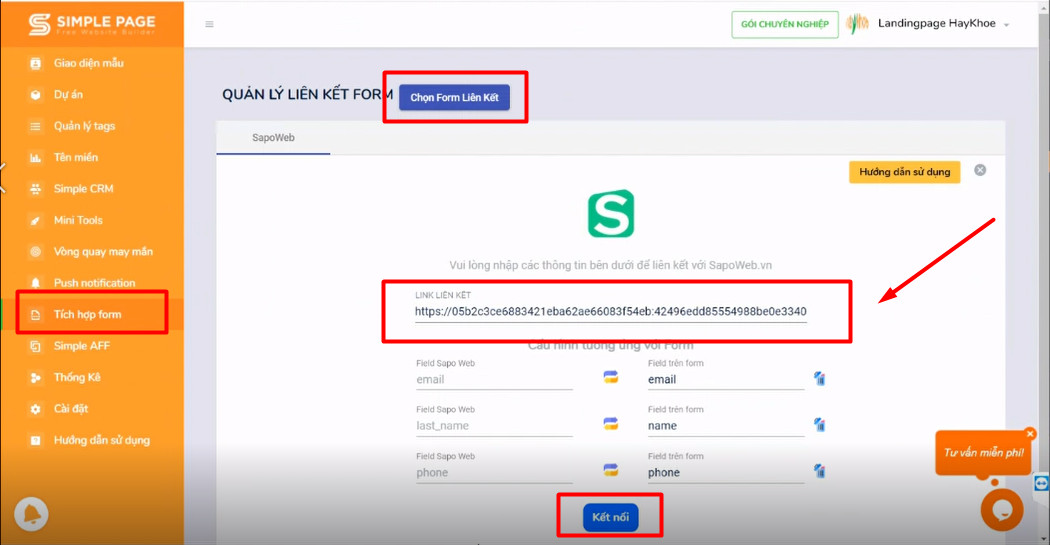The image size is (1050, 545).
Task: Click the Field trên form name input
Action: (x=726, y=426)
